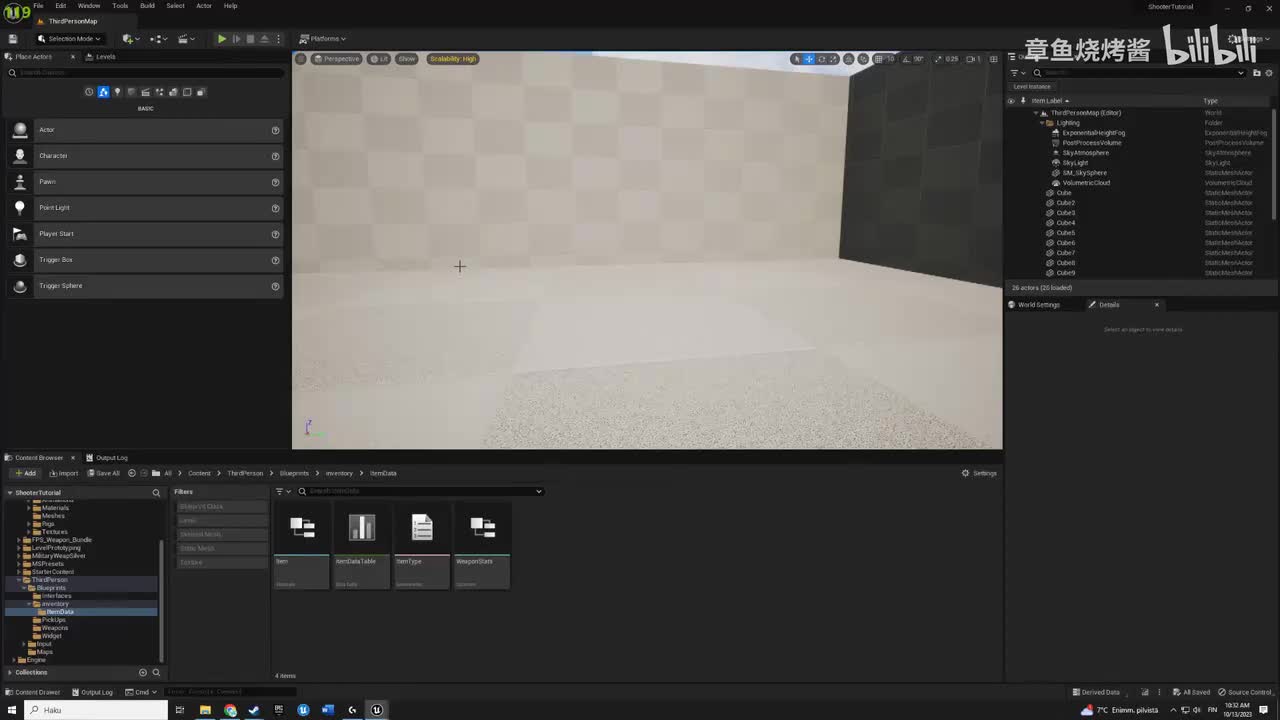1280x720 pixels.
Task: Select the Geometry category in Place Actors
Action: coord(173,92)
